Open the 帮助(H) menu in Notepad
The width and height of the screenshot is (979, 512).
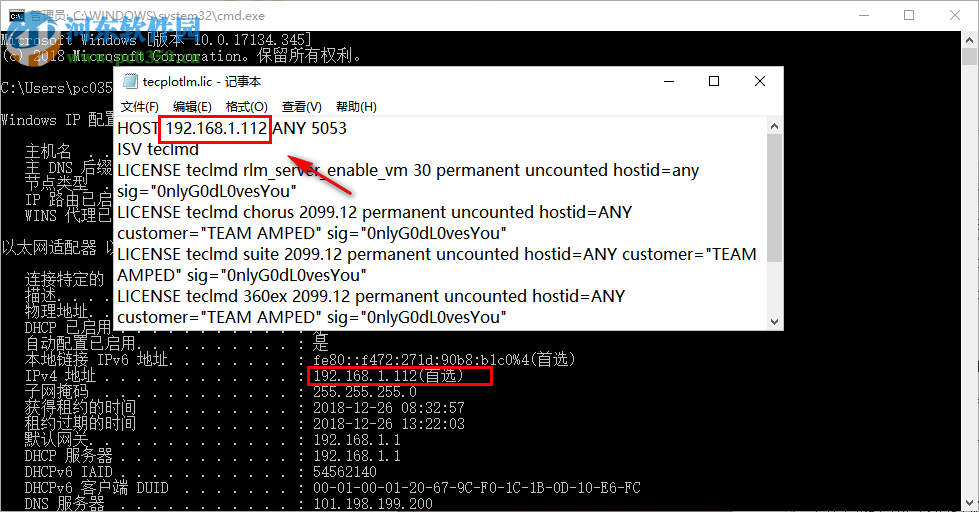point(357,107)
